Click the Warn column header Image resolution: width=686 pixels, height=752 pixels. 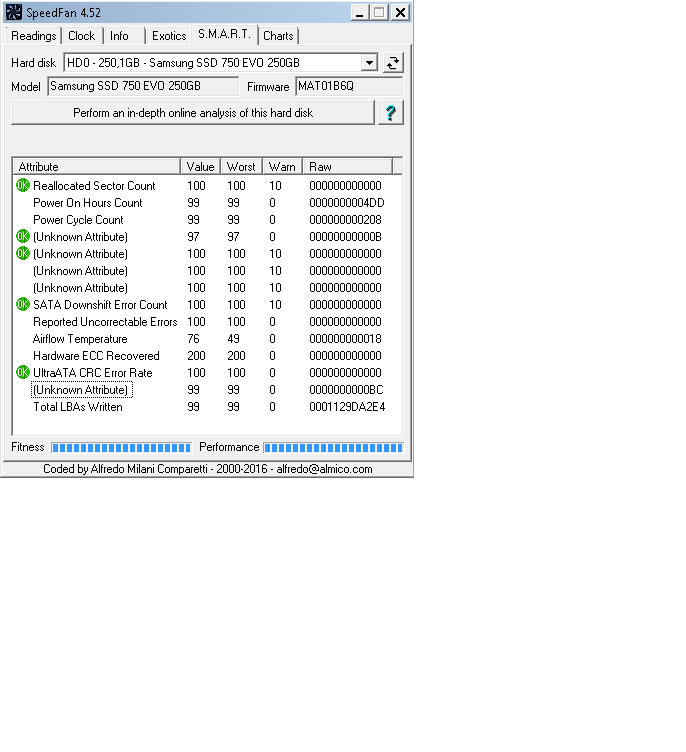283,166
